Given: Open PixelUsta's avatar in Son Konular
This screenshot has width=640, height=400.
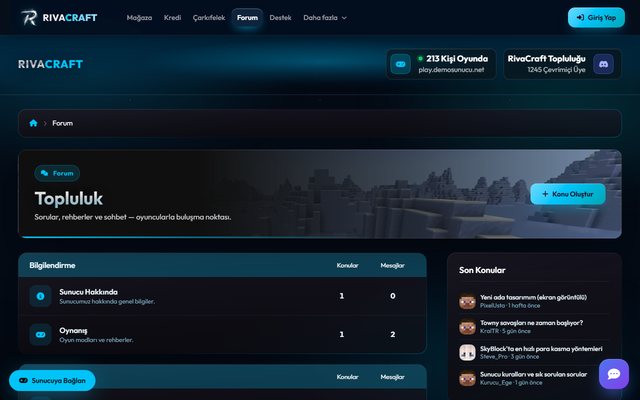Looking at the screenshot, I should point(467,302).
